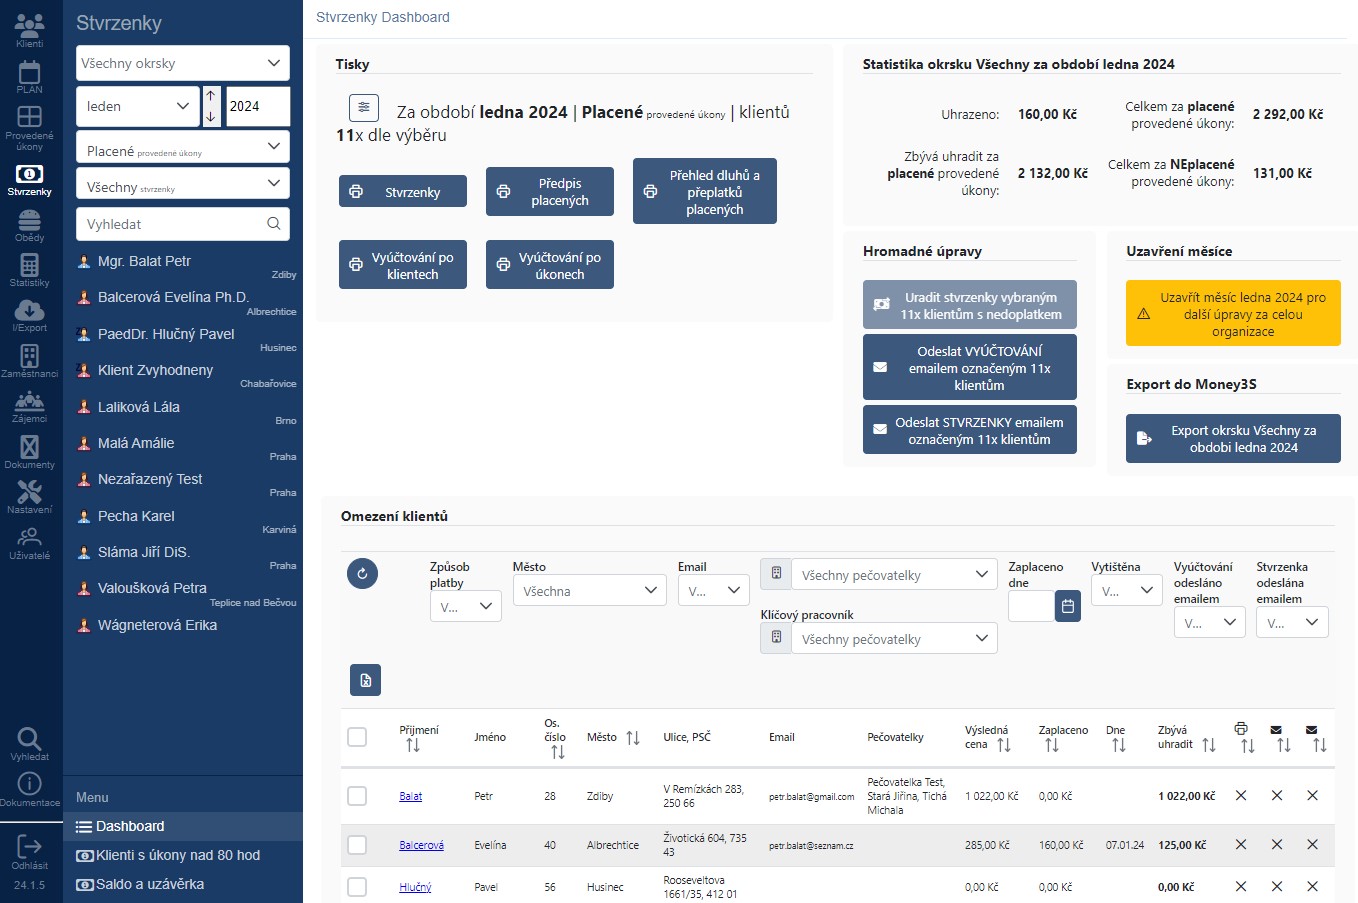Check the Balat row checkbox
This screenshot has height=903, width=1358.
tap(357, 796)
